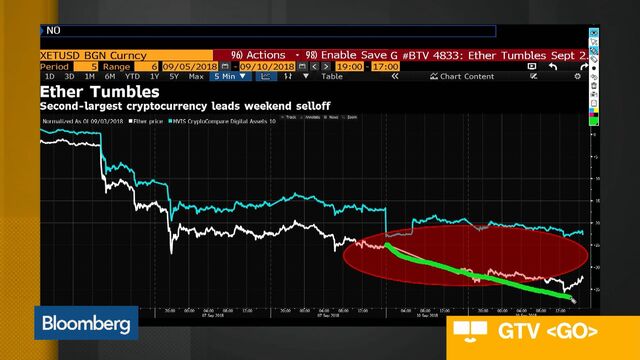Click the previous date range arrow

[314, 67]
